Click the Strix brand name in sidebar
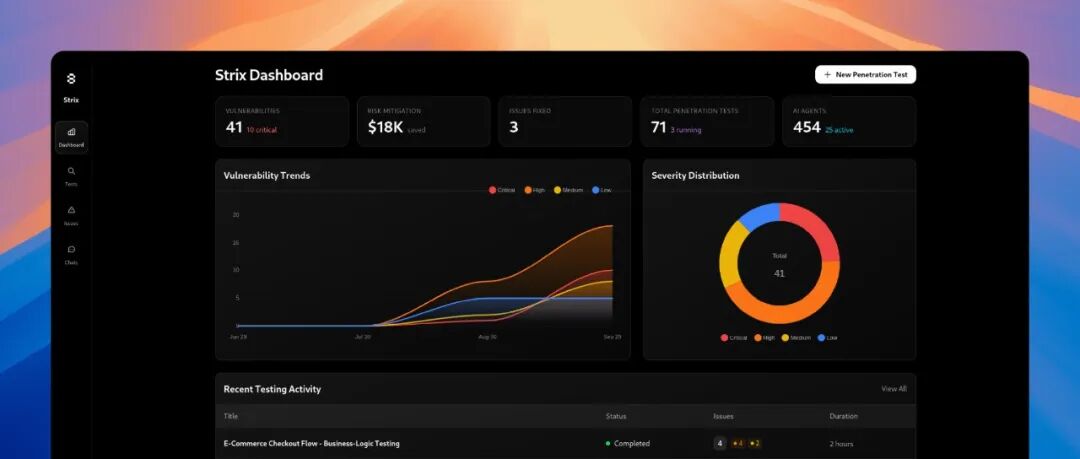This screenshot has height=459, width=1080. [x=71, y=100]
